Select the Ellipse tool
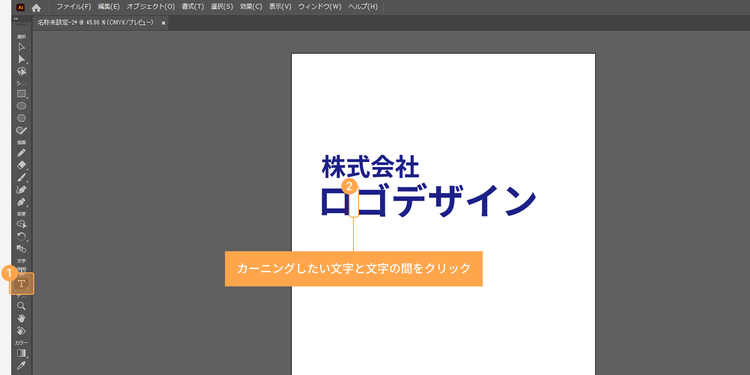The image size is (750, 375). [x=21, y=106]
